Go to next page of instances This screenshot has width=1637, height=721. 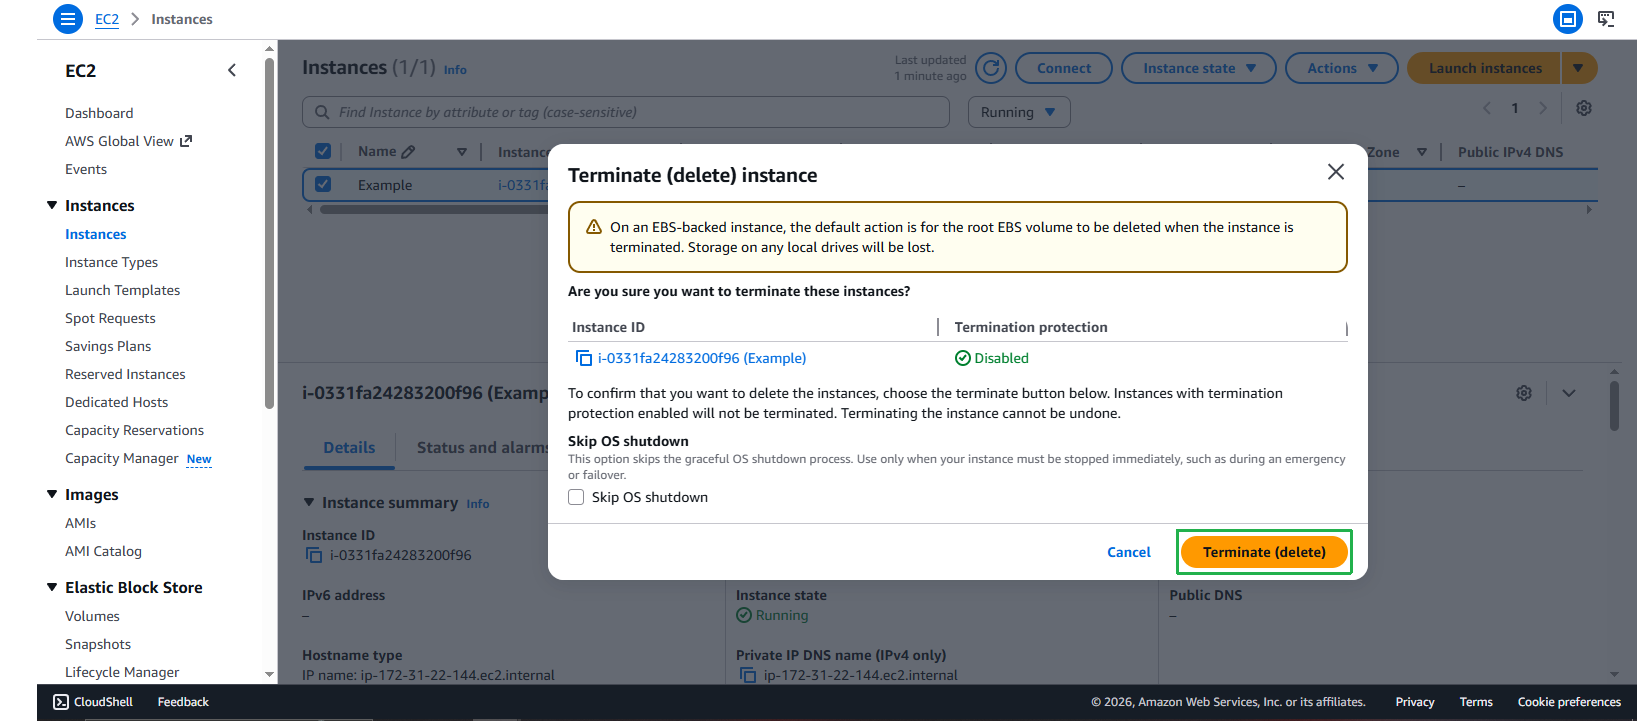1543,108
